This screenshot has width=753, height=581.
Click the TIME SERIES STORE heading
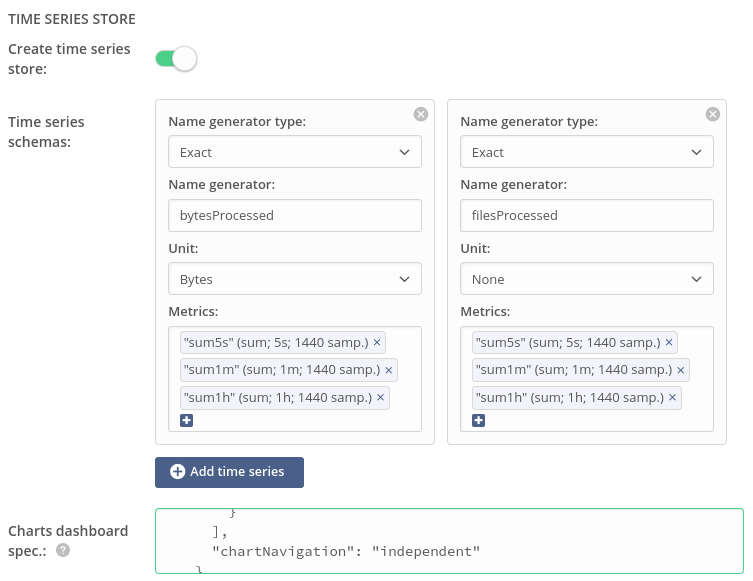coord(72,19)
